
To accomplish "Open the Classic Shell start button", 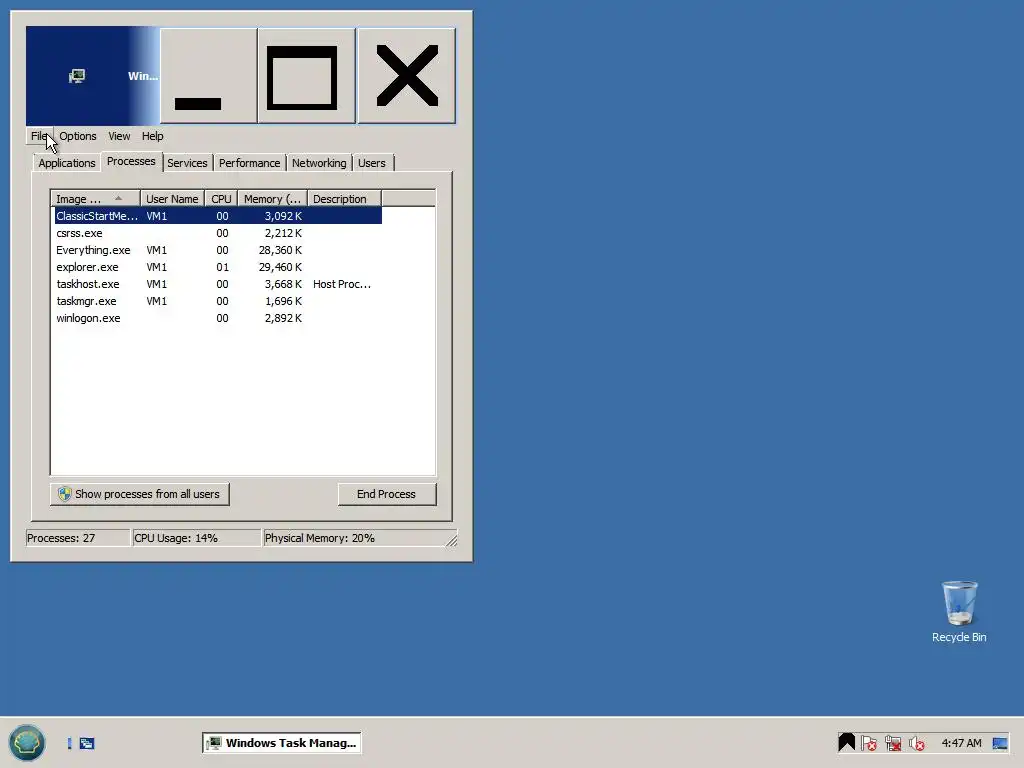I will 27,743.
